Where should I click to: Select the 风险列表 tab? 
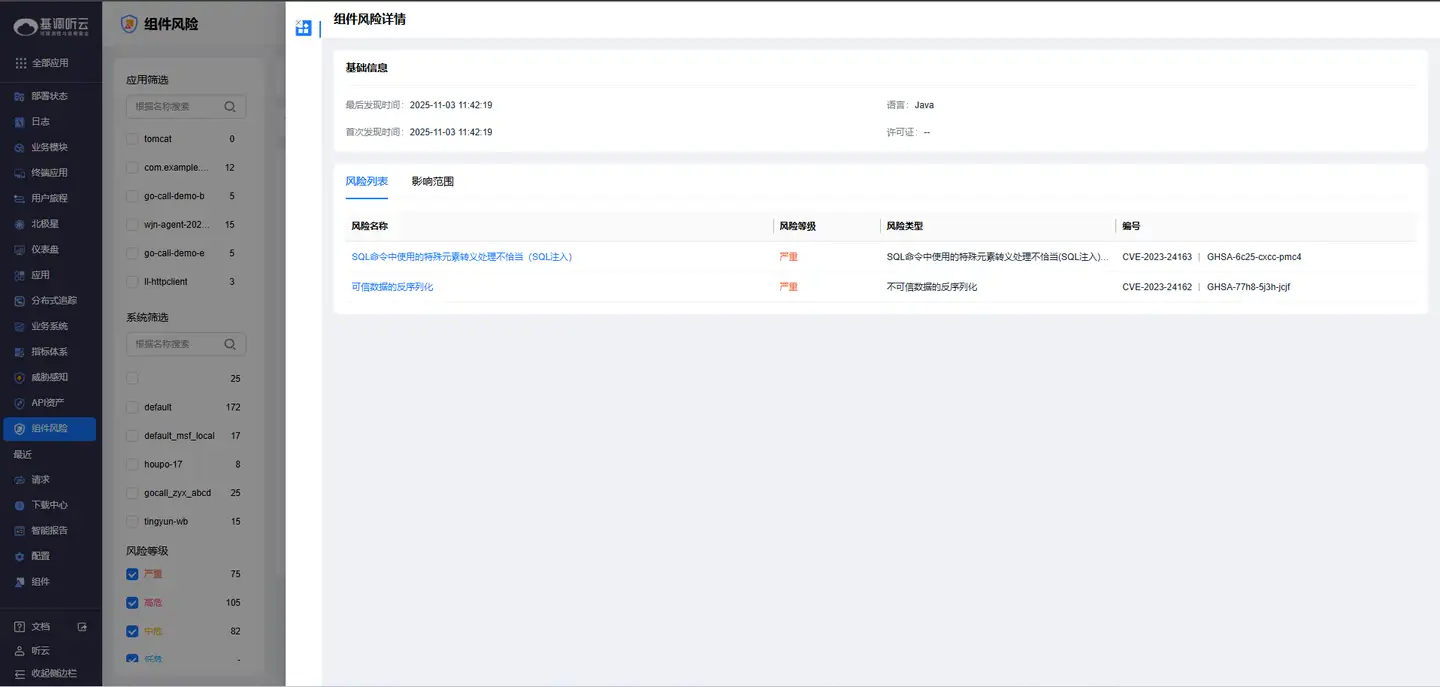pos(368,181)
